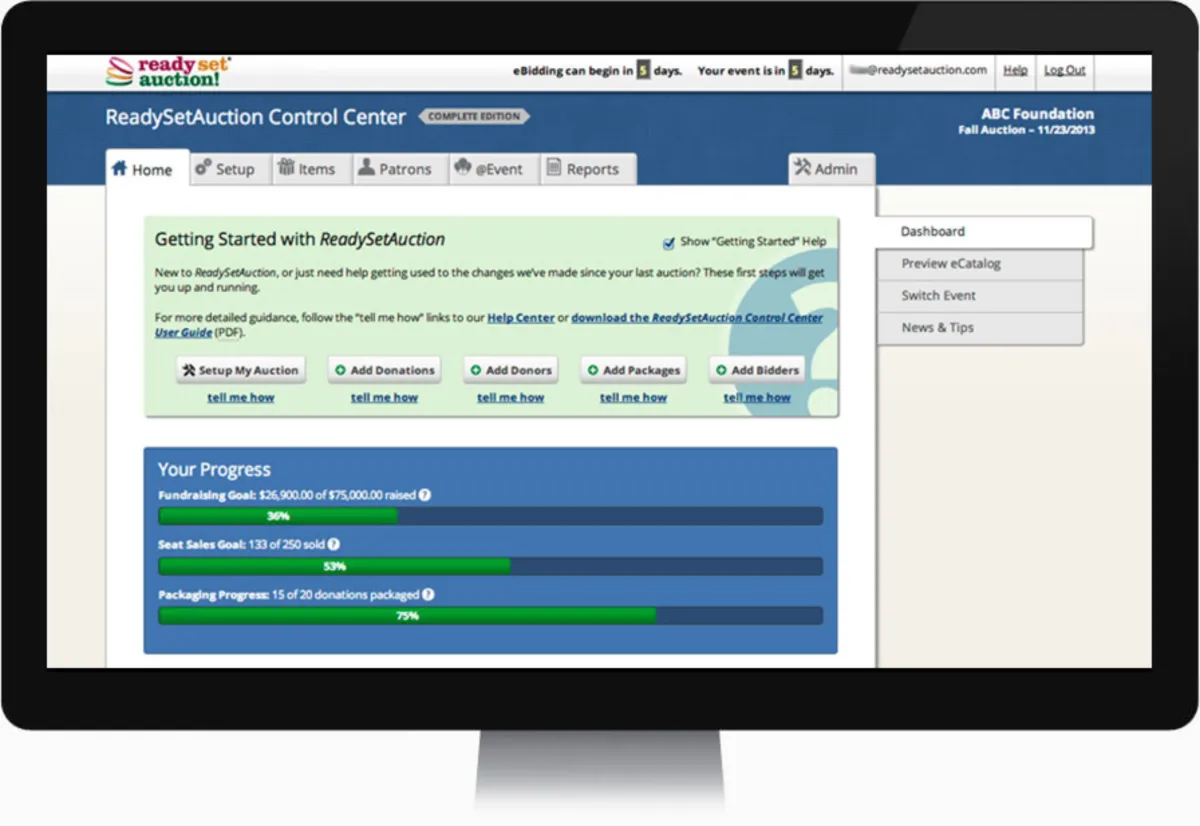Click the house icon on Home tab

120,168
